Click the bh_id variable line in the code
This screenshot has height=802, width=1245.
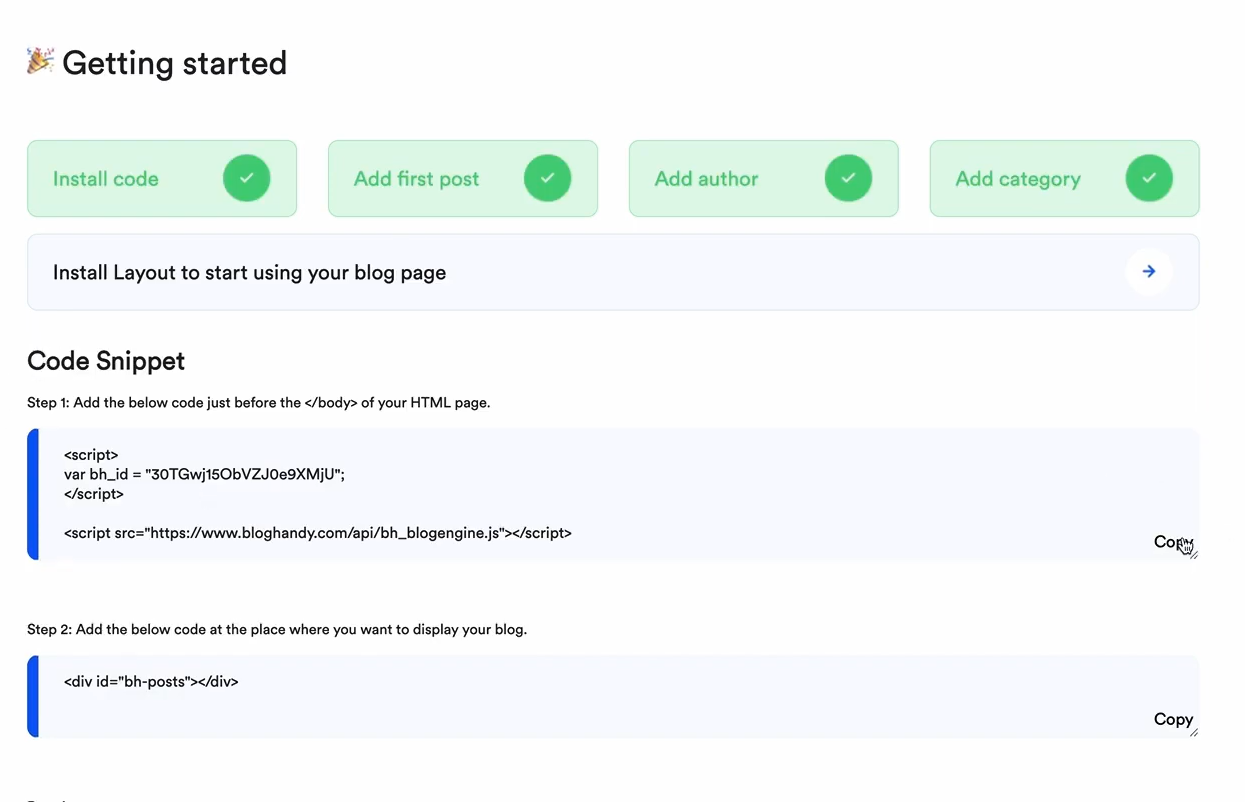tap(204, 474)
